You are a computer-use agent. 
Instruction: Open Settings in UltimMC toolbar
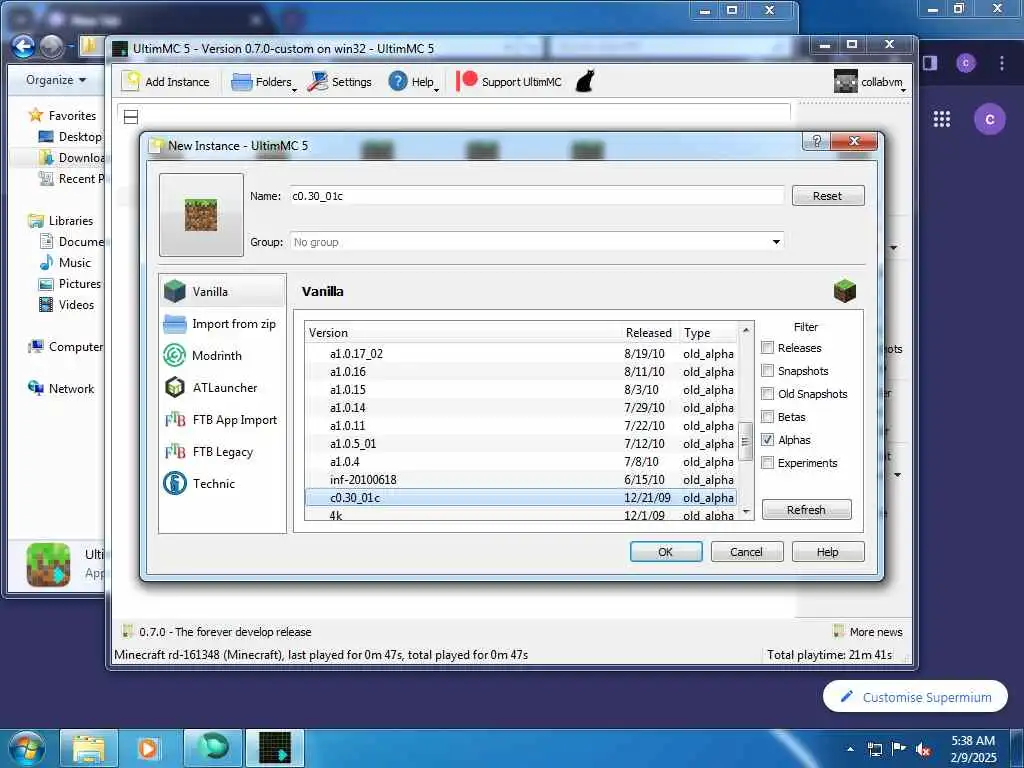[x=340, y=82]
